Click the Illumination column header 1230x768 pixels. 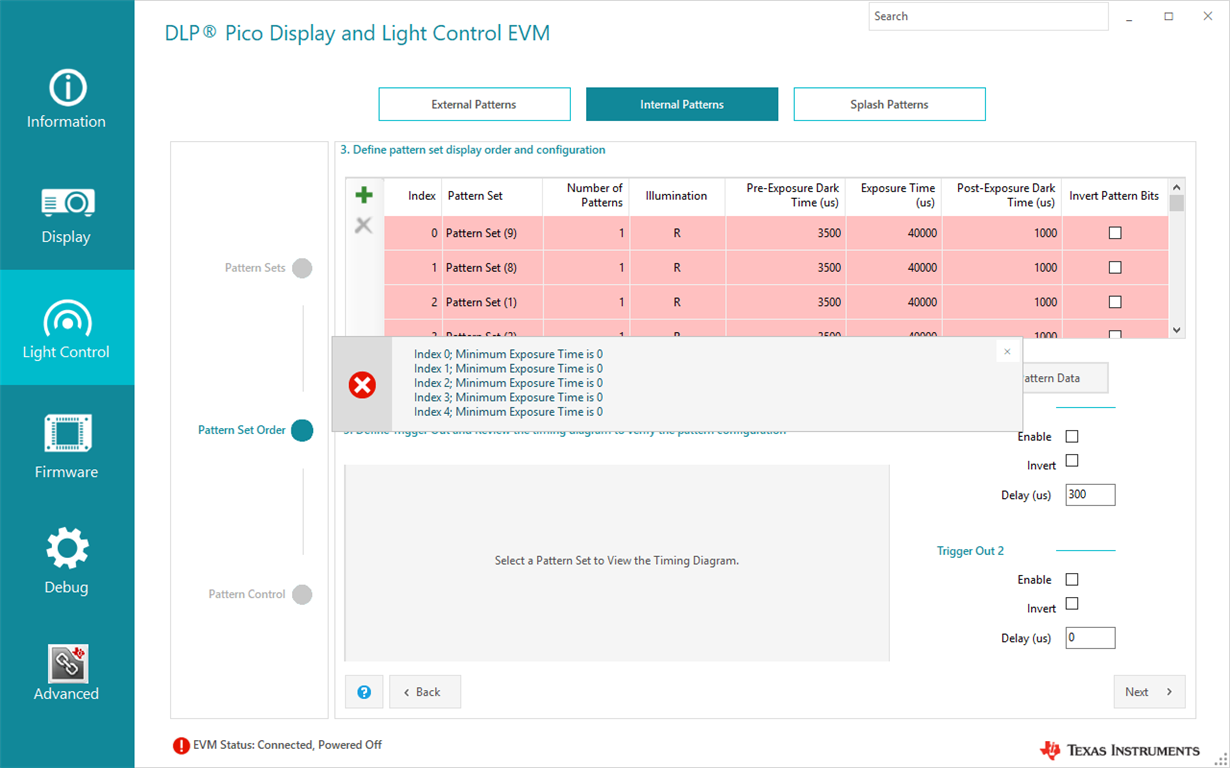[676, 196]
